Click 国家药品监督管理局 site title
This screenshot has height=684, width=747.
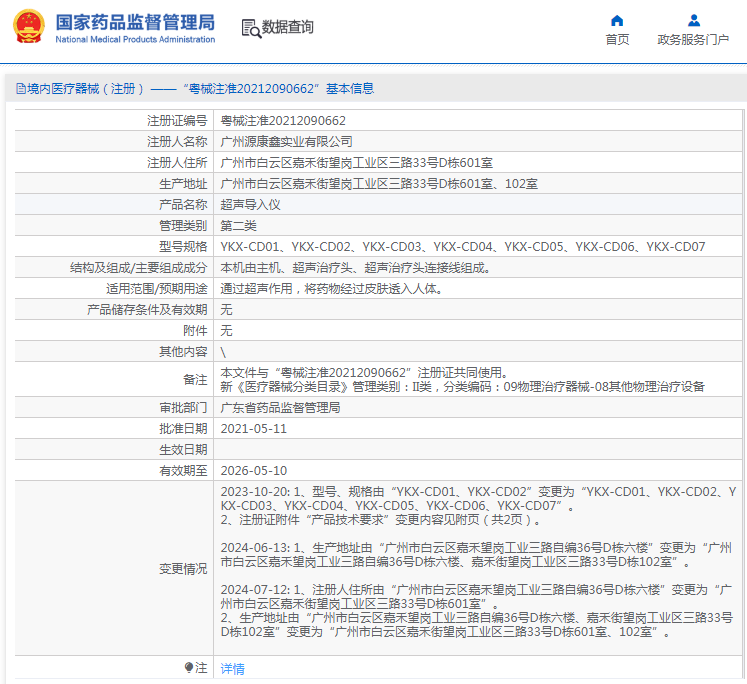[x=135, y=22]
